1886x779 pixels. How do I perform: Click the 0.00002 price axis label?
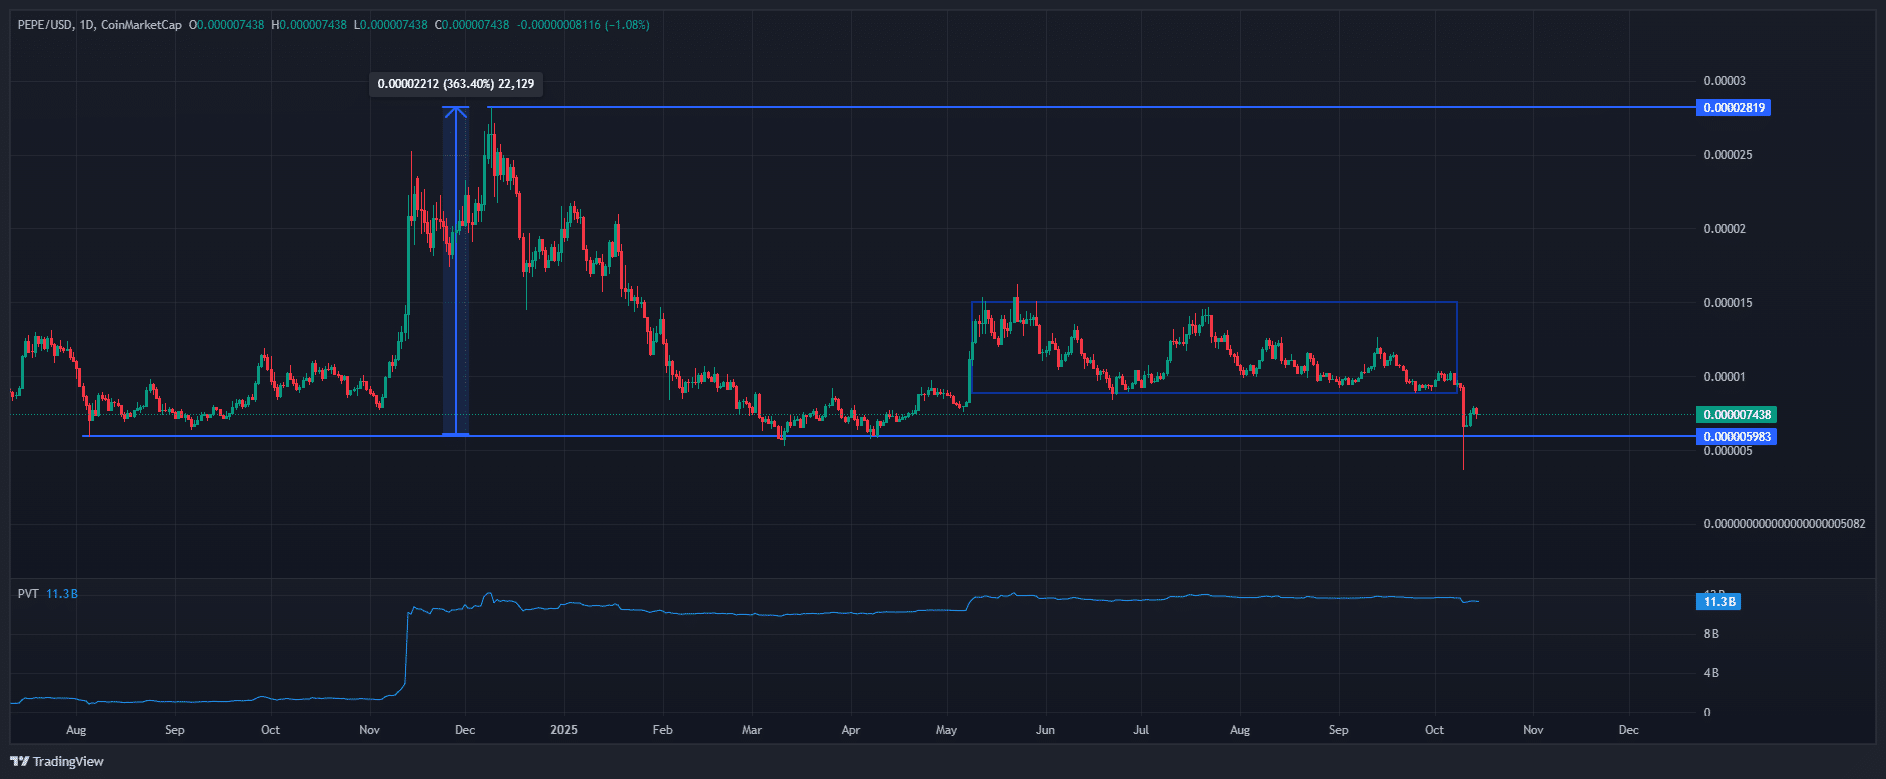1724,229
